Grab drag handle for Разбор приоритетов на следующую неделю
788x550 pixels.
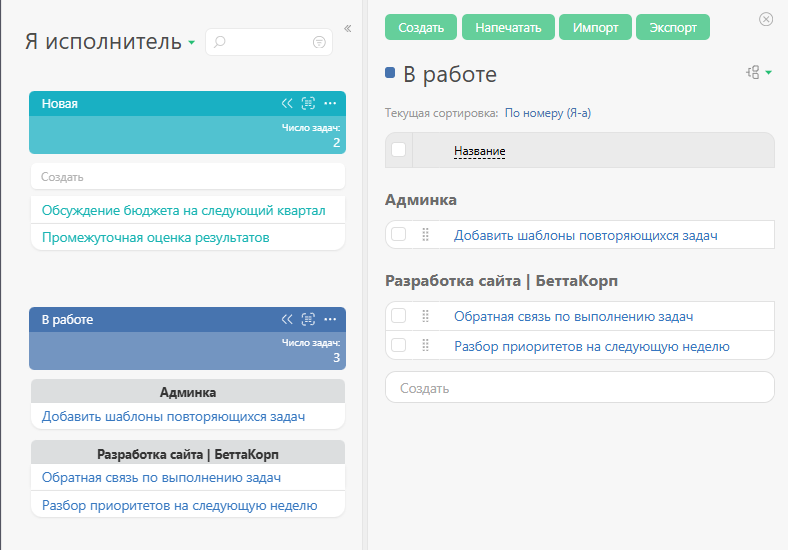click(425, 345)
